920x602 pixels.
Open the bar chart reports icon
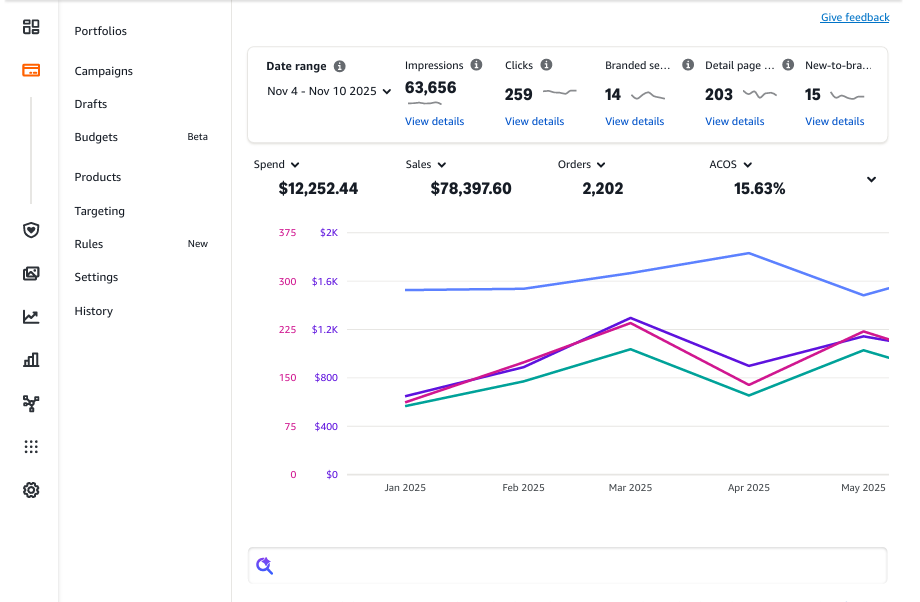(31, 360)
